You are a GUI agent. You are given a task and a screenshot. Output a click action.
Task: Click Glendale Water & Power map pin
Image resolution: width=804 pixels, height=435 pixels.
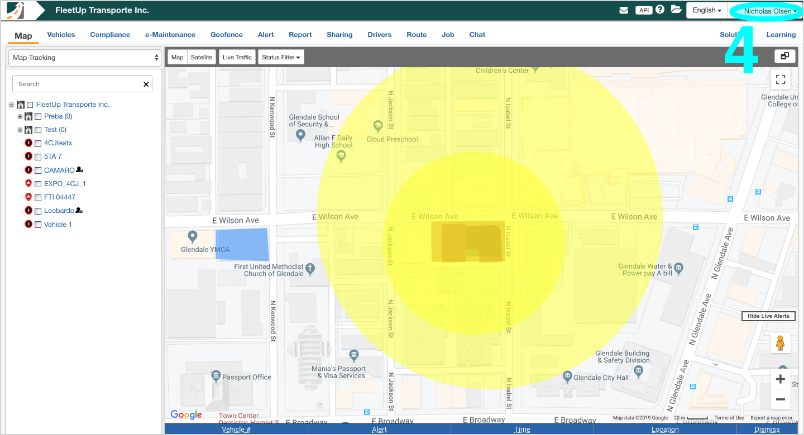(679, 268)
